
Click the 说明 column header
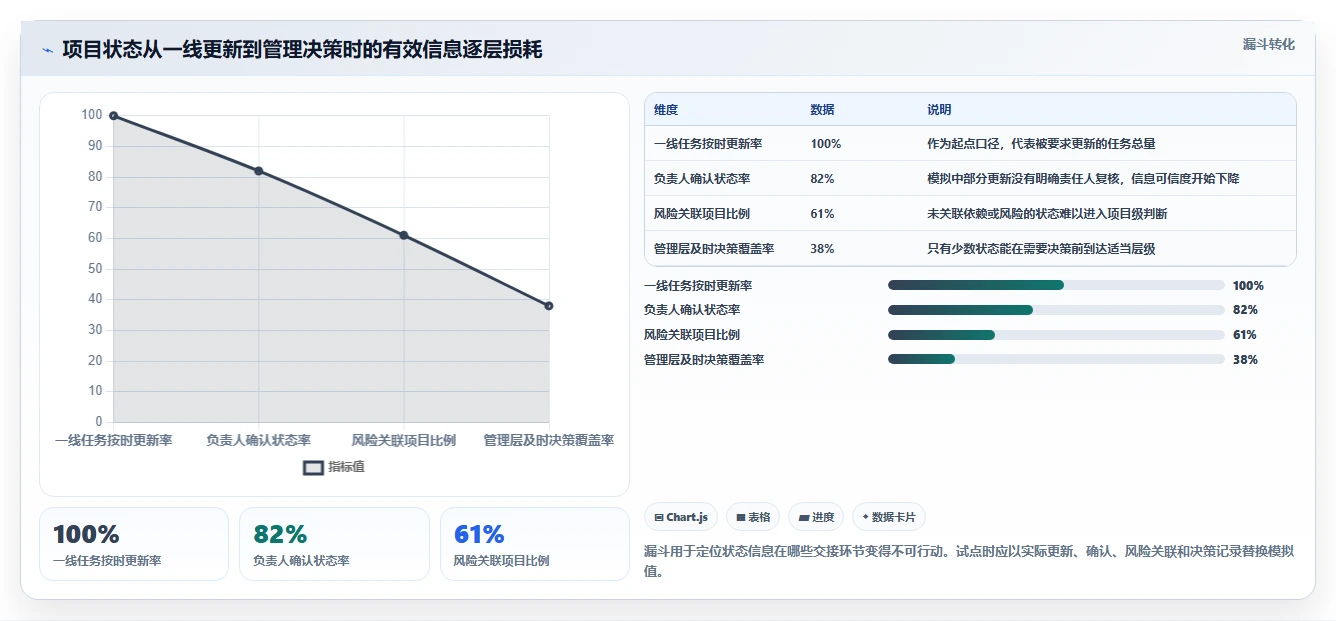[x=939, y=110]
